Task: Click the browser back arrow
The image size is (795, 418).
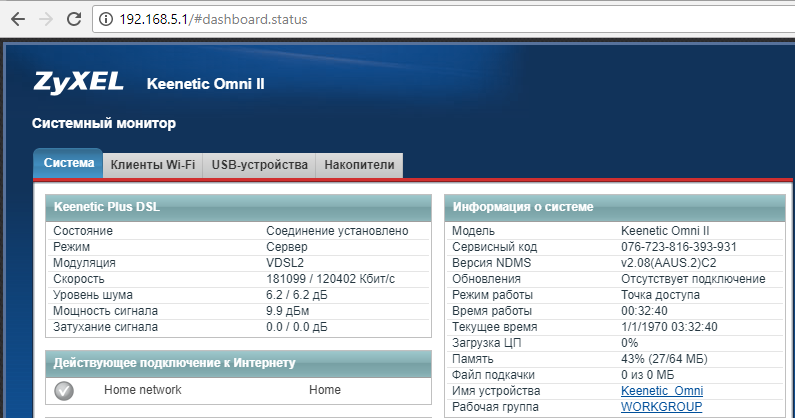Action: pyautogui.click(x=16, y=19)
